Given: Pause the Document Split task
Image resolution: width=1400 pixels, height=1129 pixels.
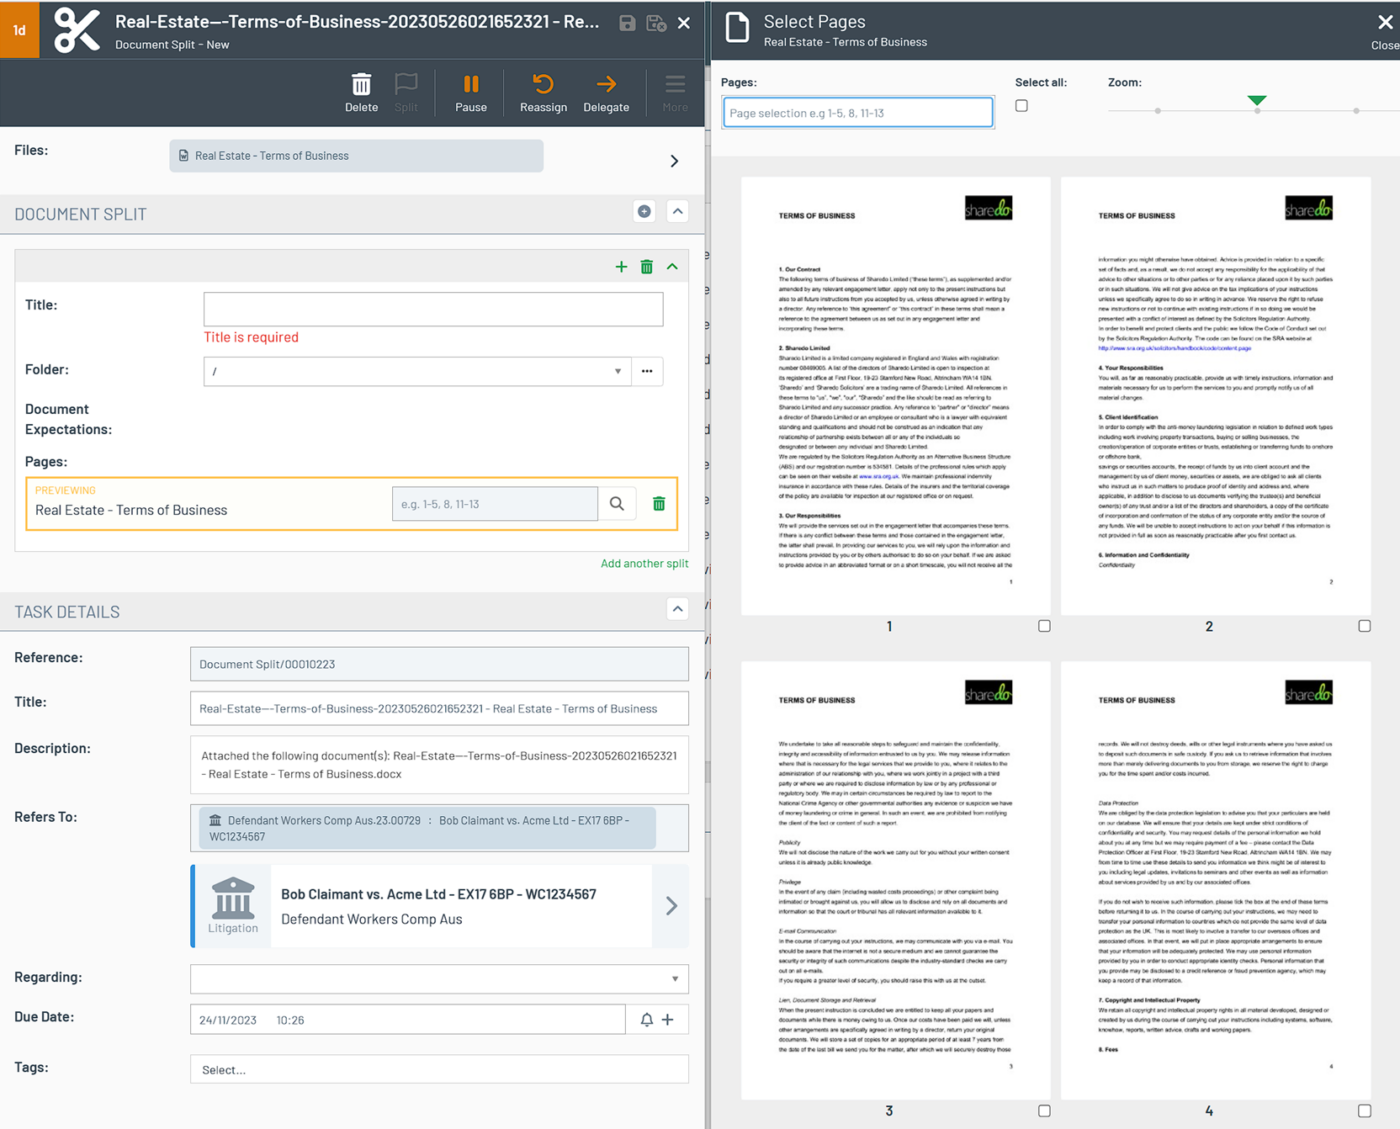Looking at the screenshot, I should pos(470,85).
